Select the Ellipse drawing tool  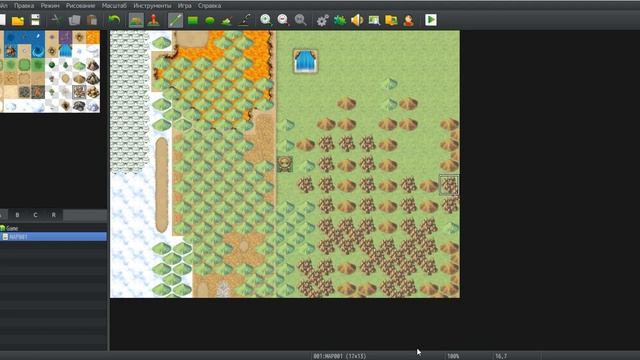pyautogui.click(x=210, y=20)
